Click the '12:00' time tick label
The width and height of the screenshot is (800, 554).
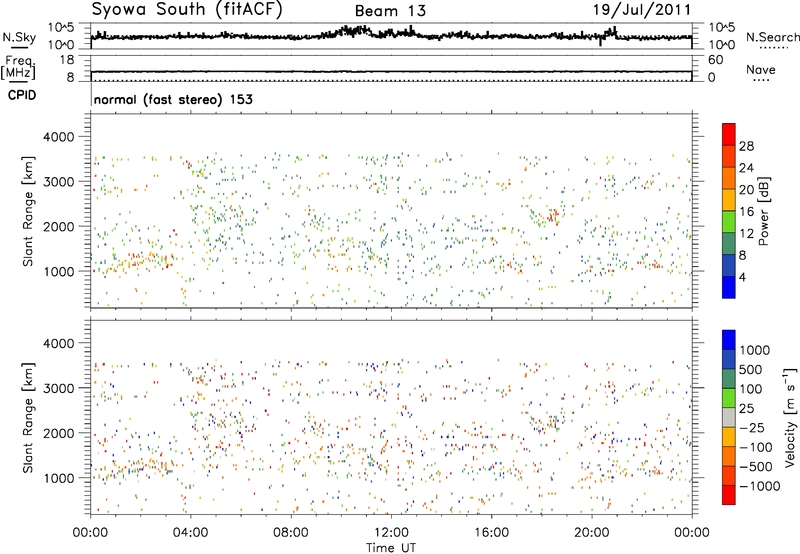click(x=391, y=533)
